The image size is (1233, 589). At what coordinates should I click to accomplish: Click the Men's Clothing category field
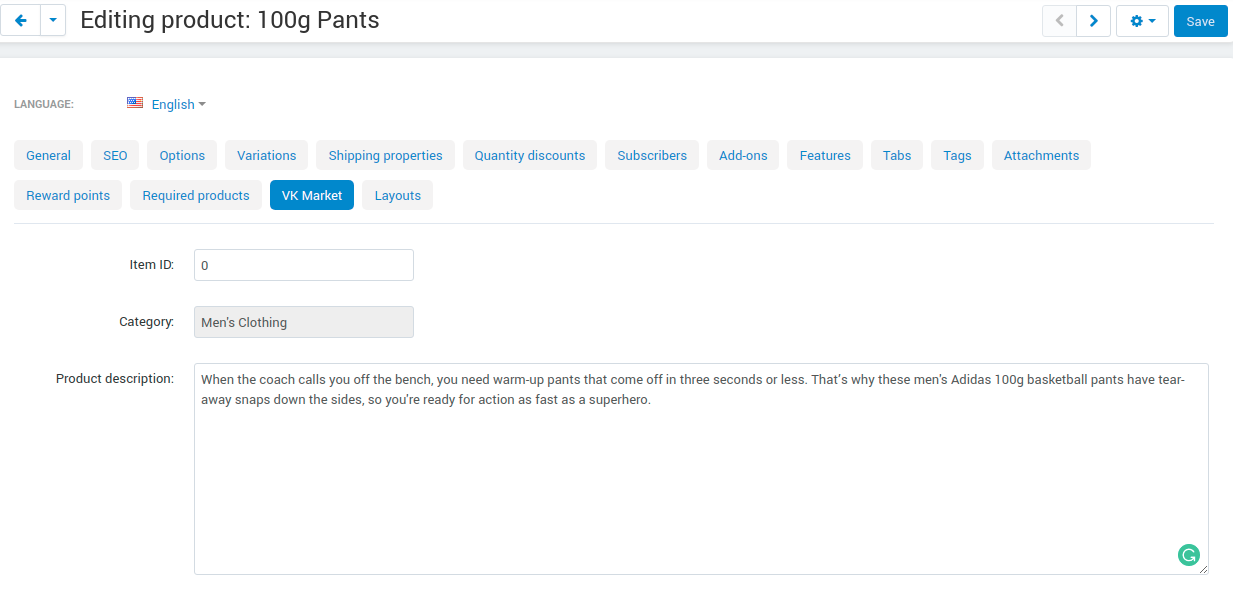[x=304, y=322]
